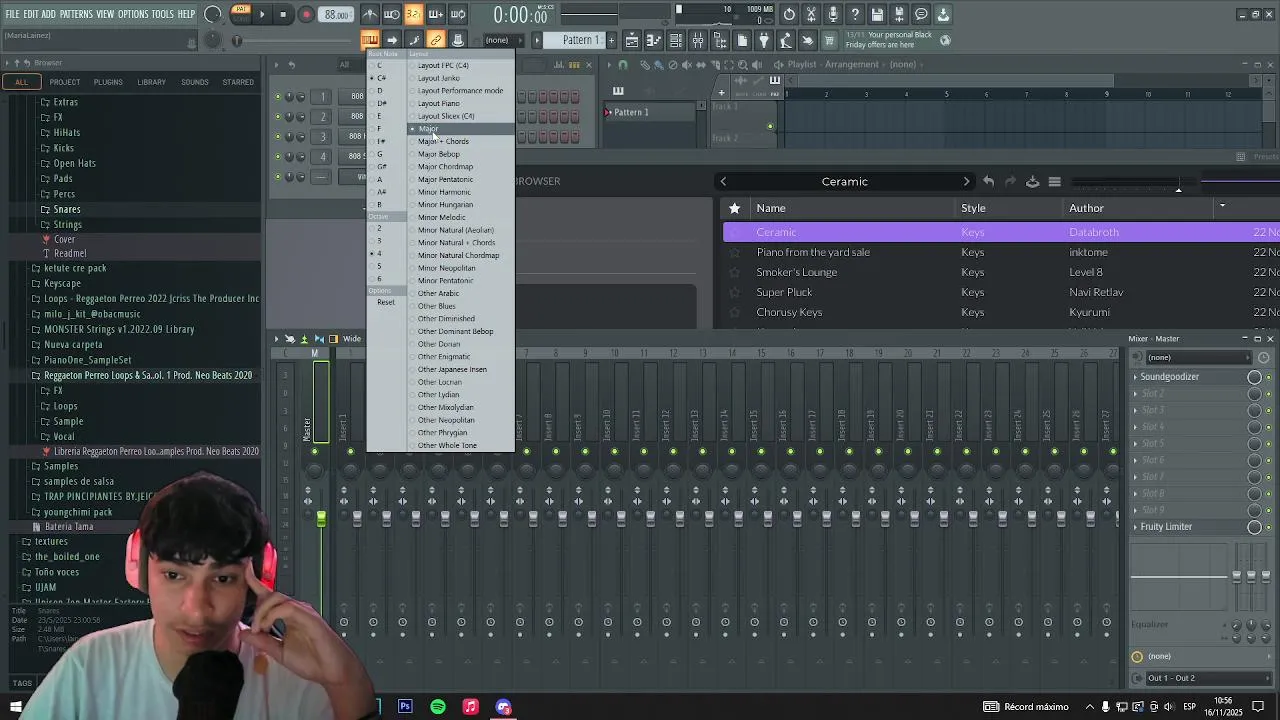The width and height of the screenshot is (1280, 720).
Task: Toggle the orange link icon in toolbar
Action: tap(436, 40)
